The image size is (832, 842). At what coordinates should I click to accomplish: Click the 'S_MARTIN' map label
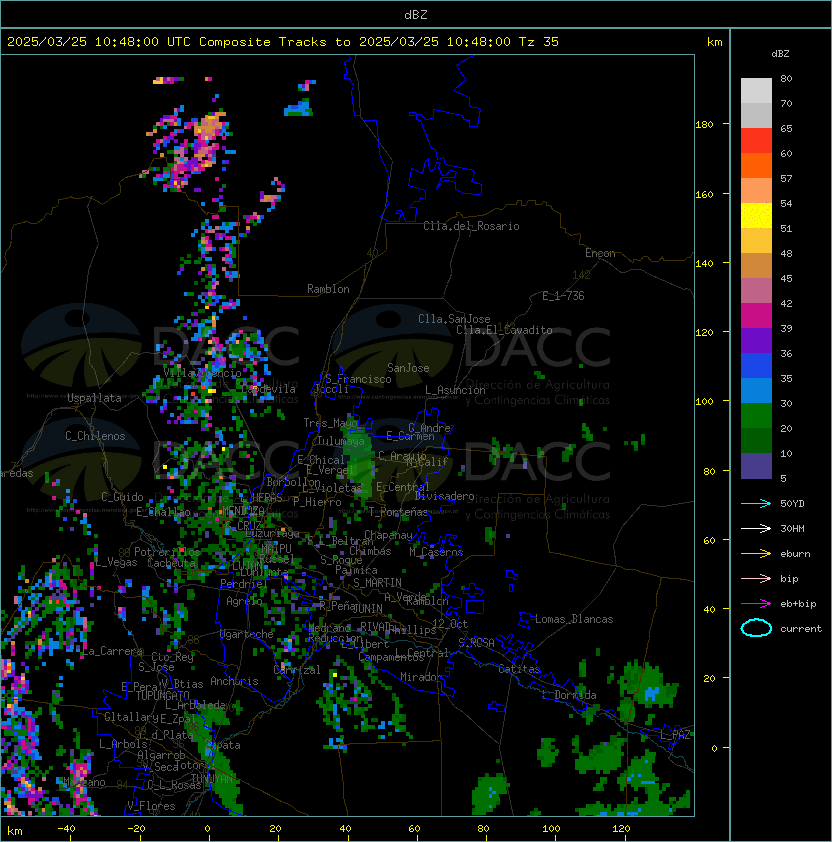(x=377, y=583)
